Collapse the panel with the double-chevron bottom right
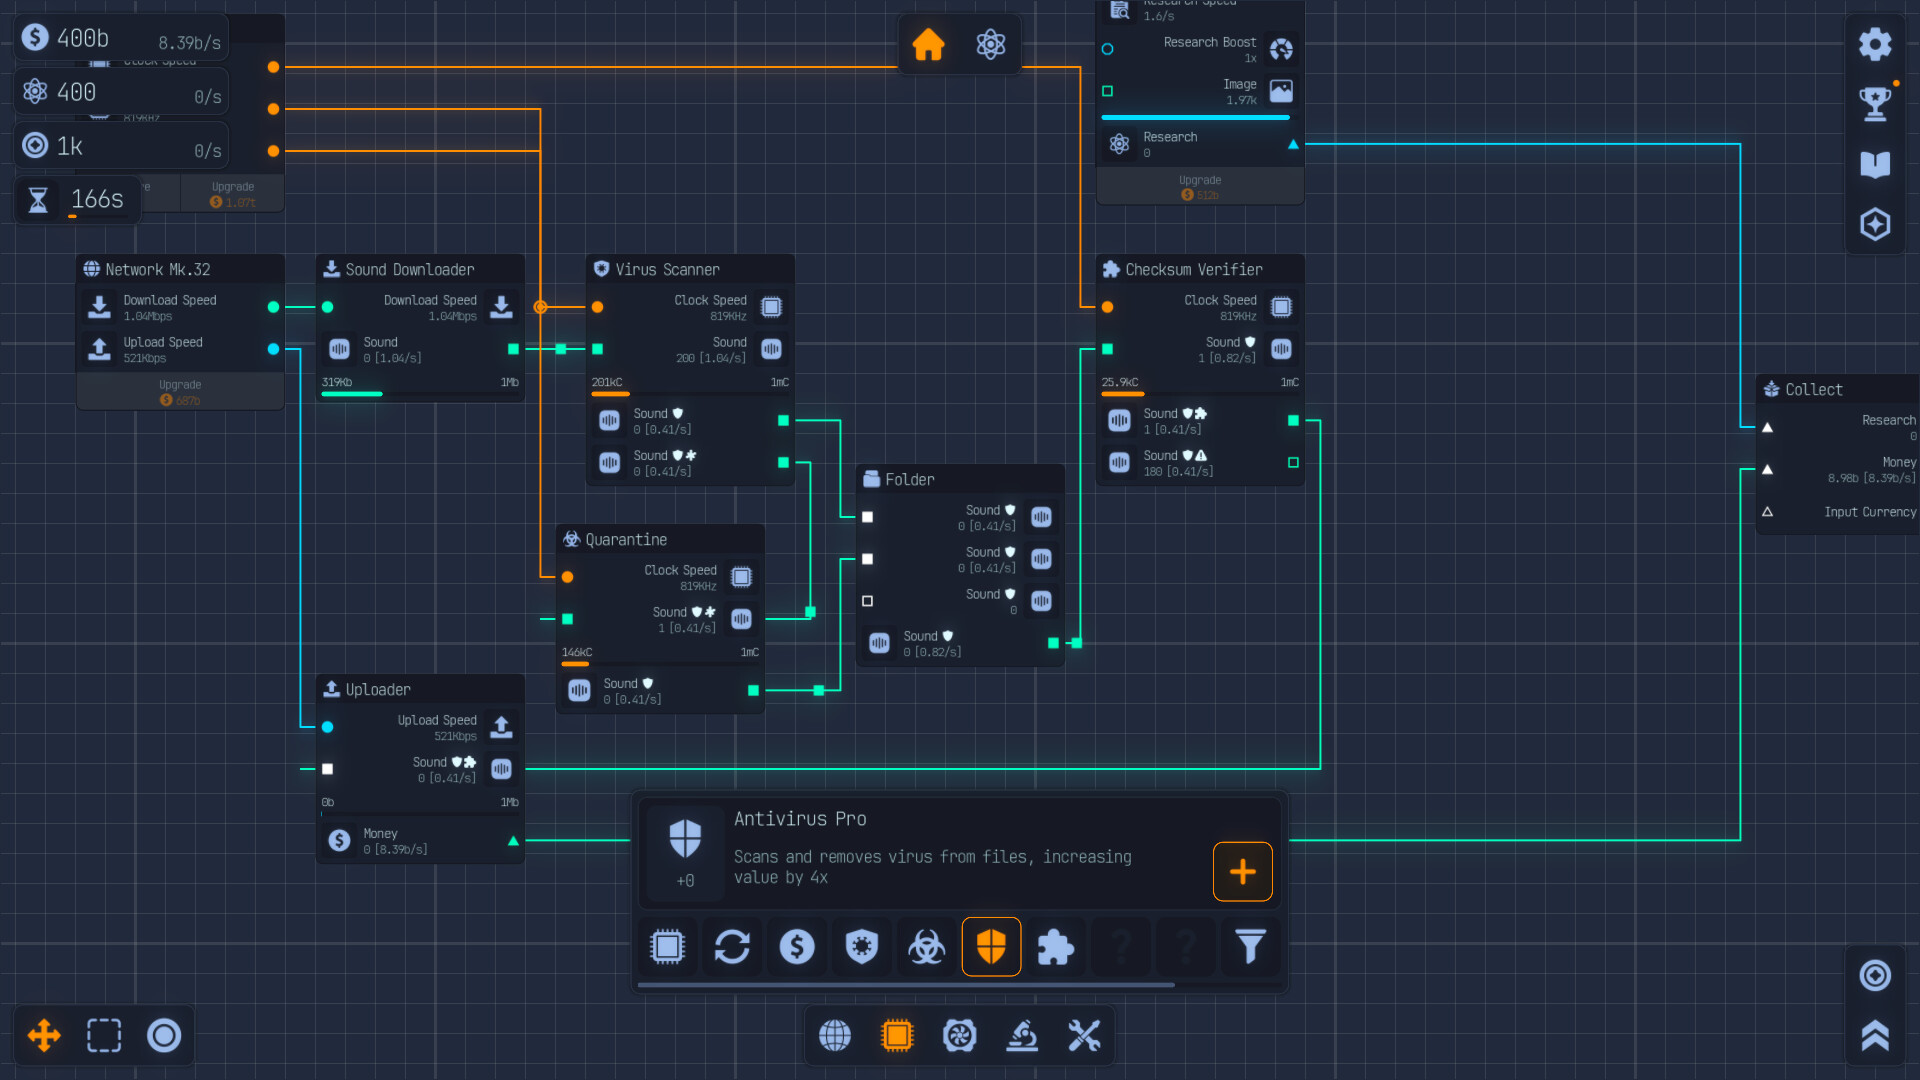Screen dimensions: 1920x1080 coord(1877,1037)
